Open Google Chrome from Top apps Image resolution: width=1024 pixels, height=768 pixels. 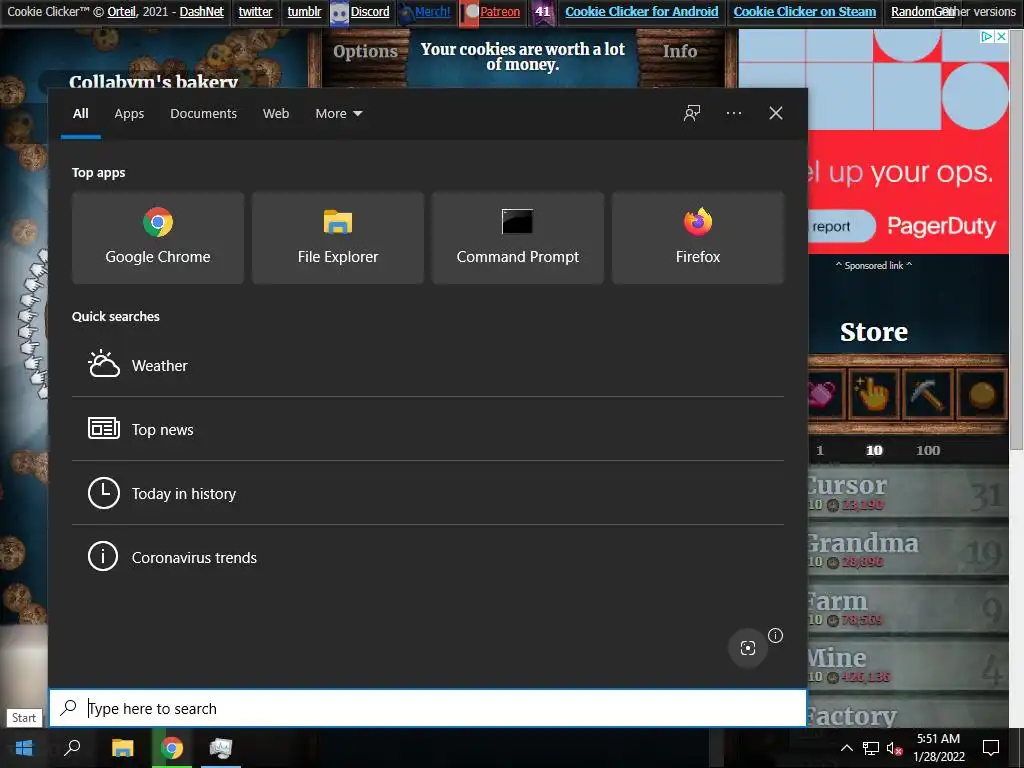tap(158, 238)
